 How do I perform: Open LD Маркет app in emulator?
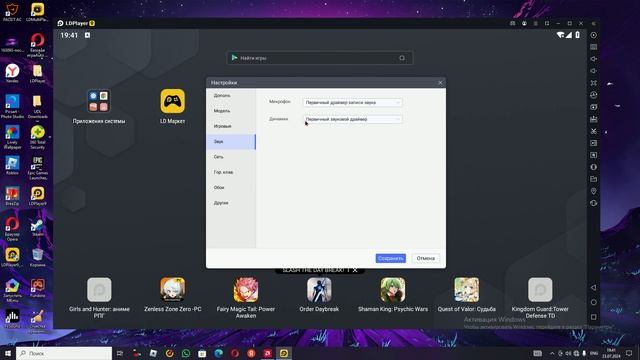pyautogui.click(x=172, y=101)
